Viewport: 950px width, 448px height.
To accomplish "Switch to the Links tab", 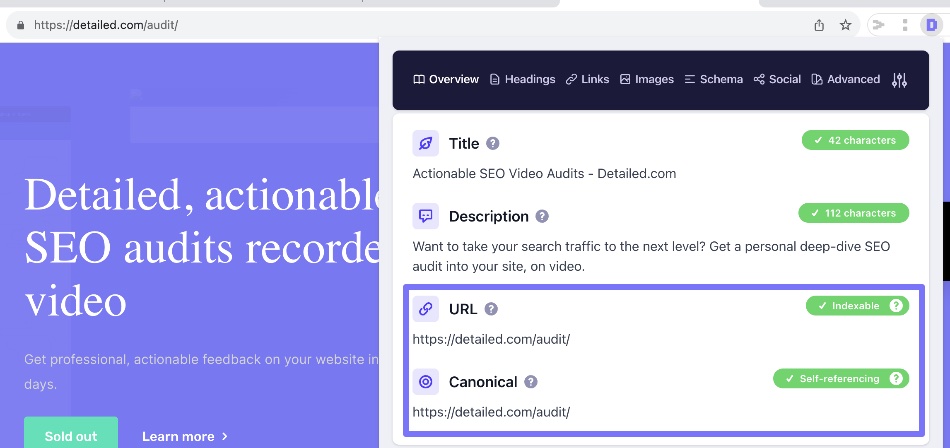I will click(x=587, y=79).
